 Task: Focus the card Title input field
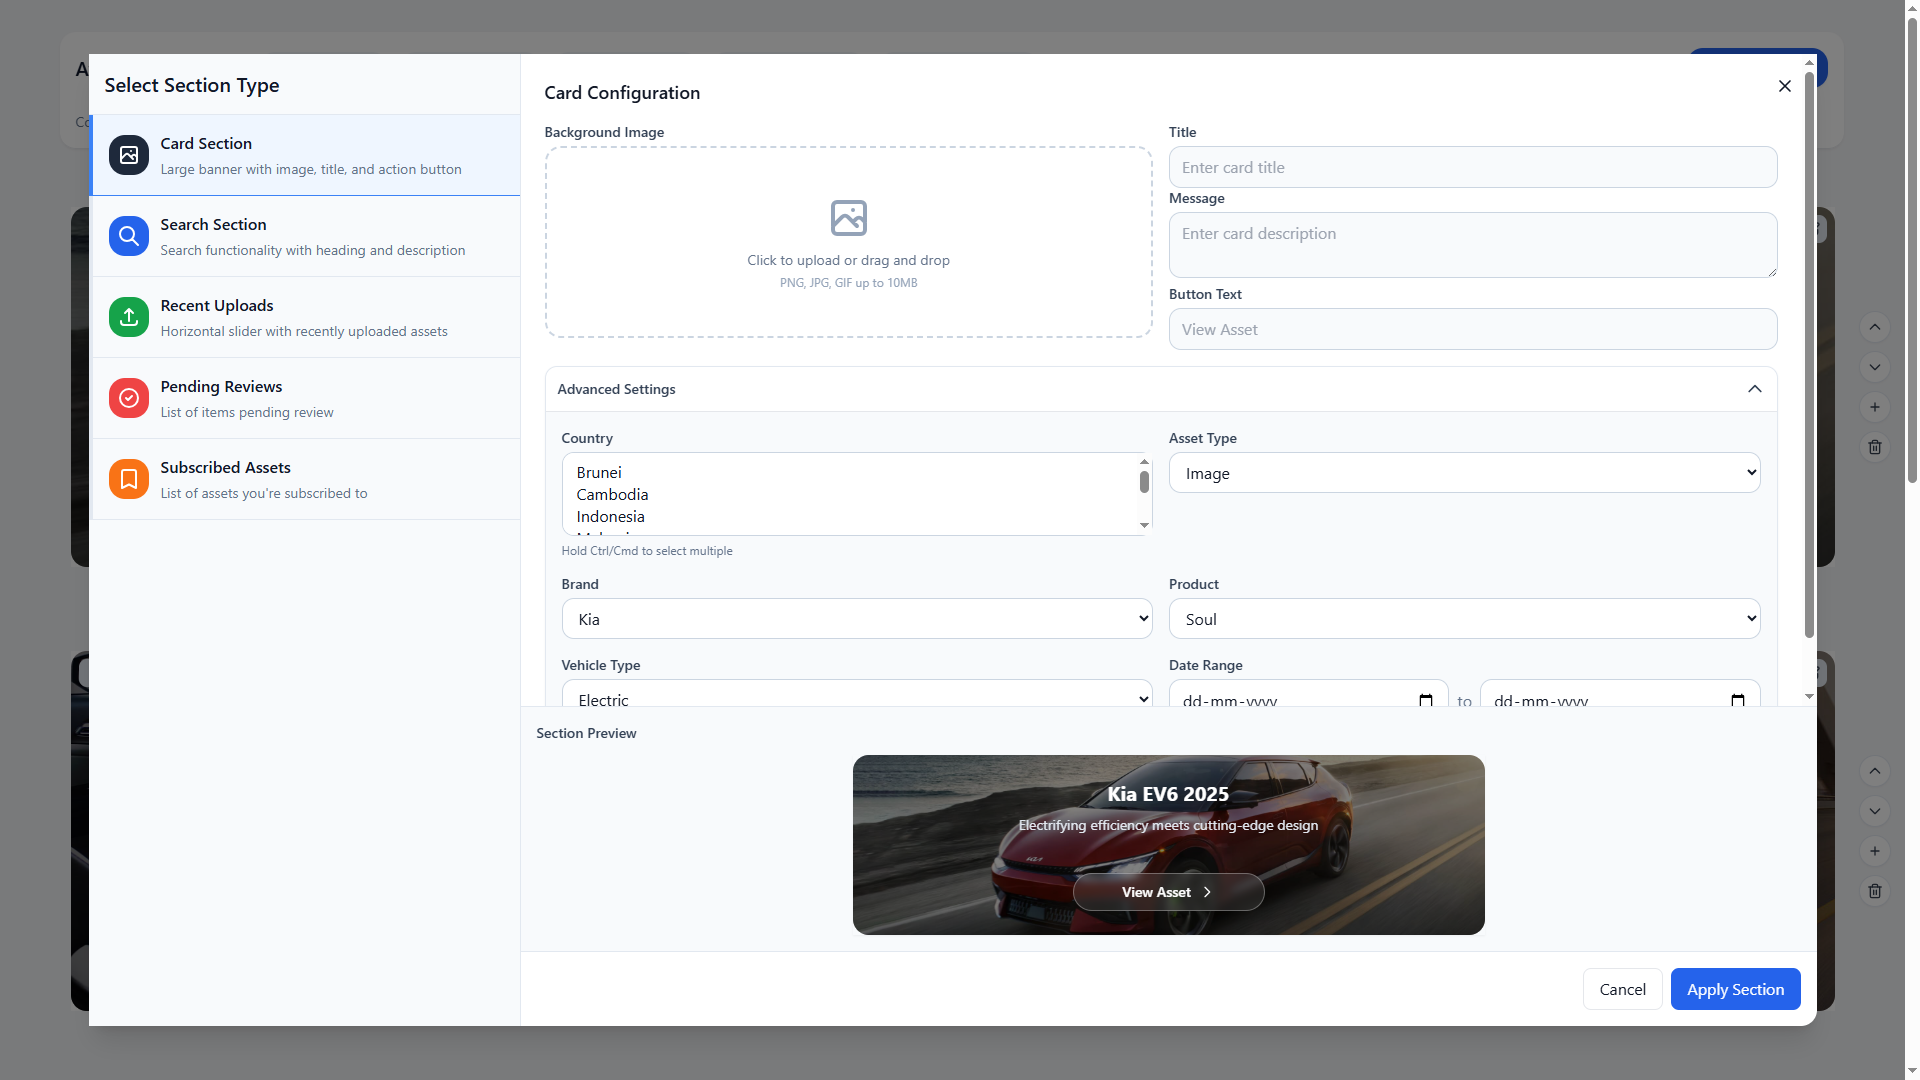pyautogui.click(x=1473, y=167)
